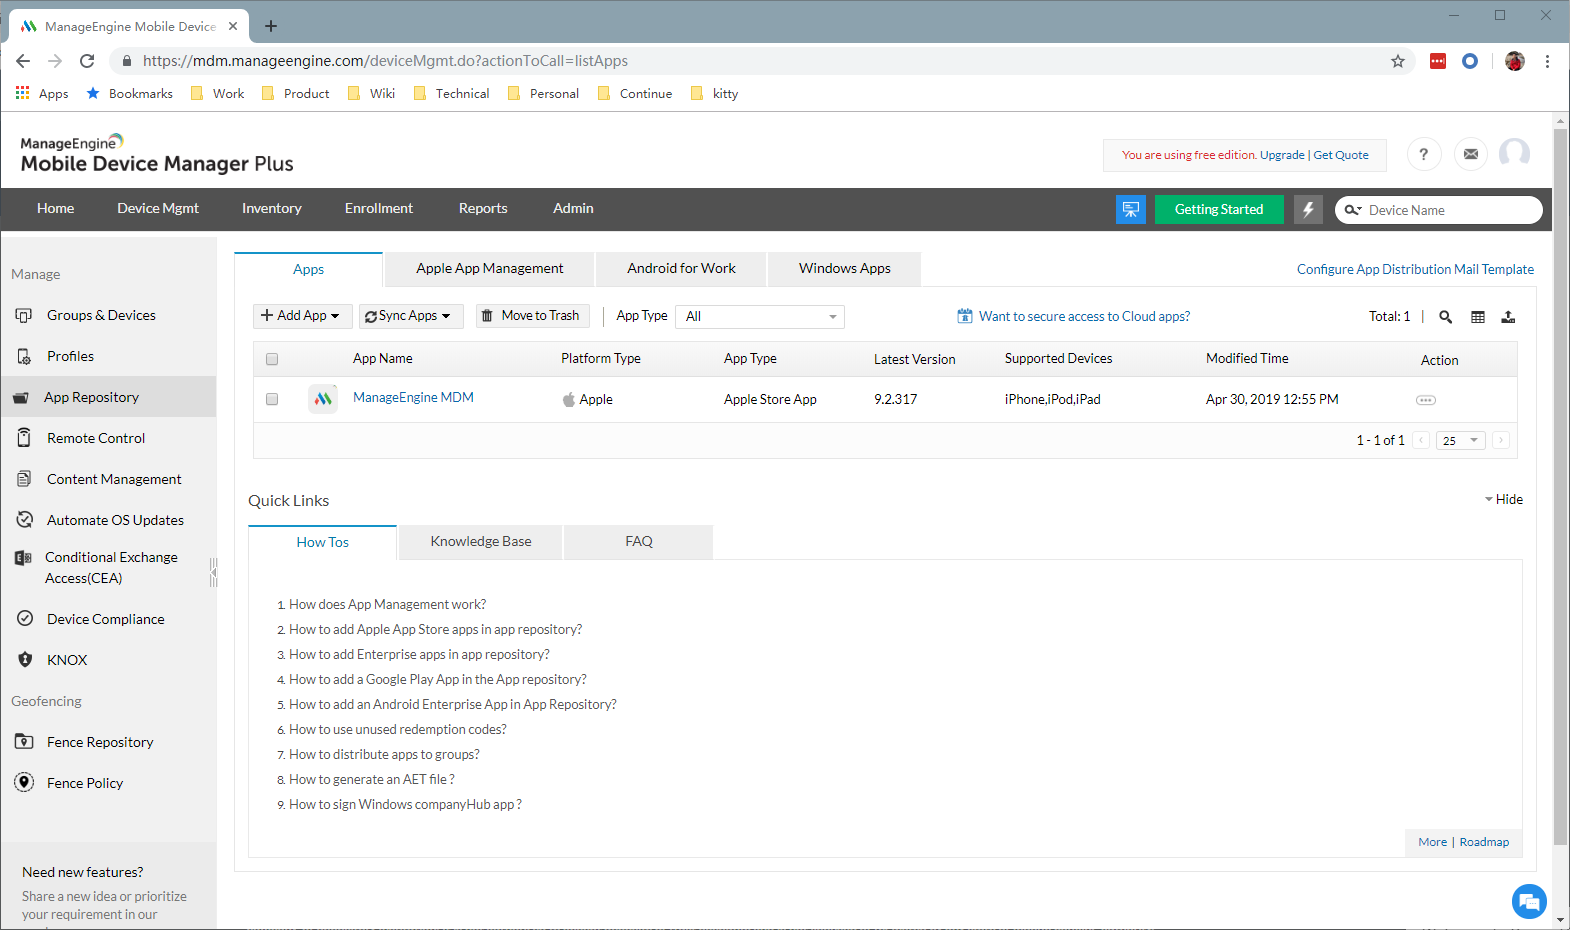1570x930 pixels.
Task: Switch to Windows Apps tab
Action: [x=844, y=269]
